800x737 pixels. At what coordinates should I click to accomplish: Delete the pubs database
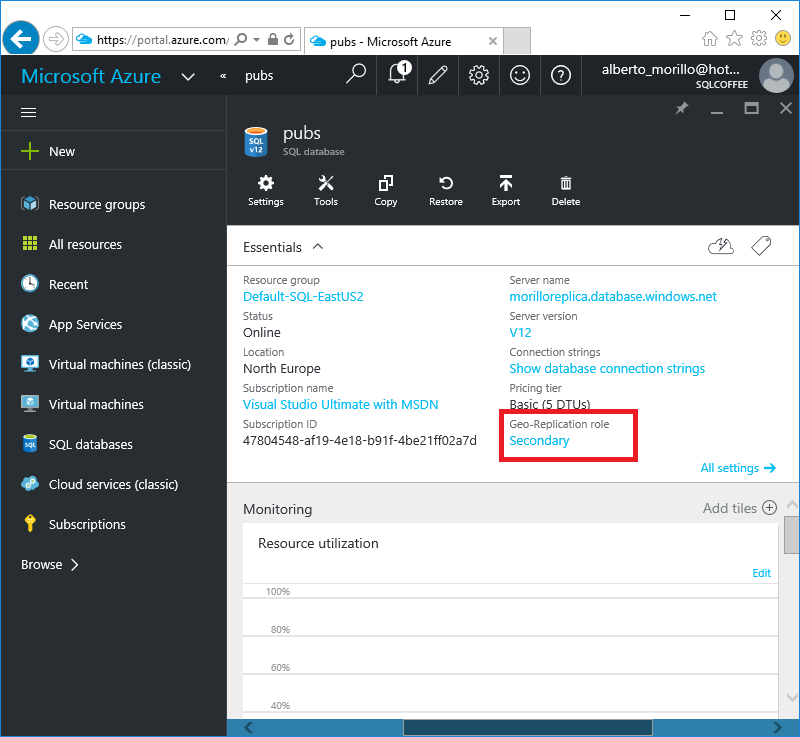(x=566, y=191)
